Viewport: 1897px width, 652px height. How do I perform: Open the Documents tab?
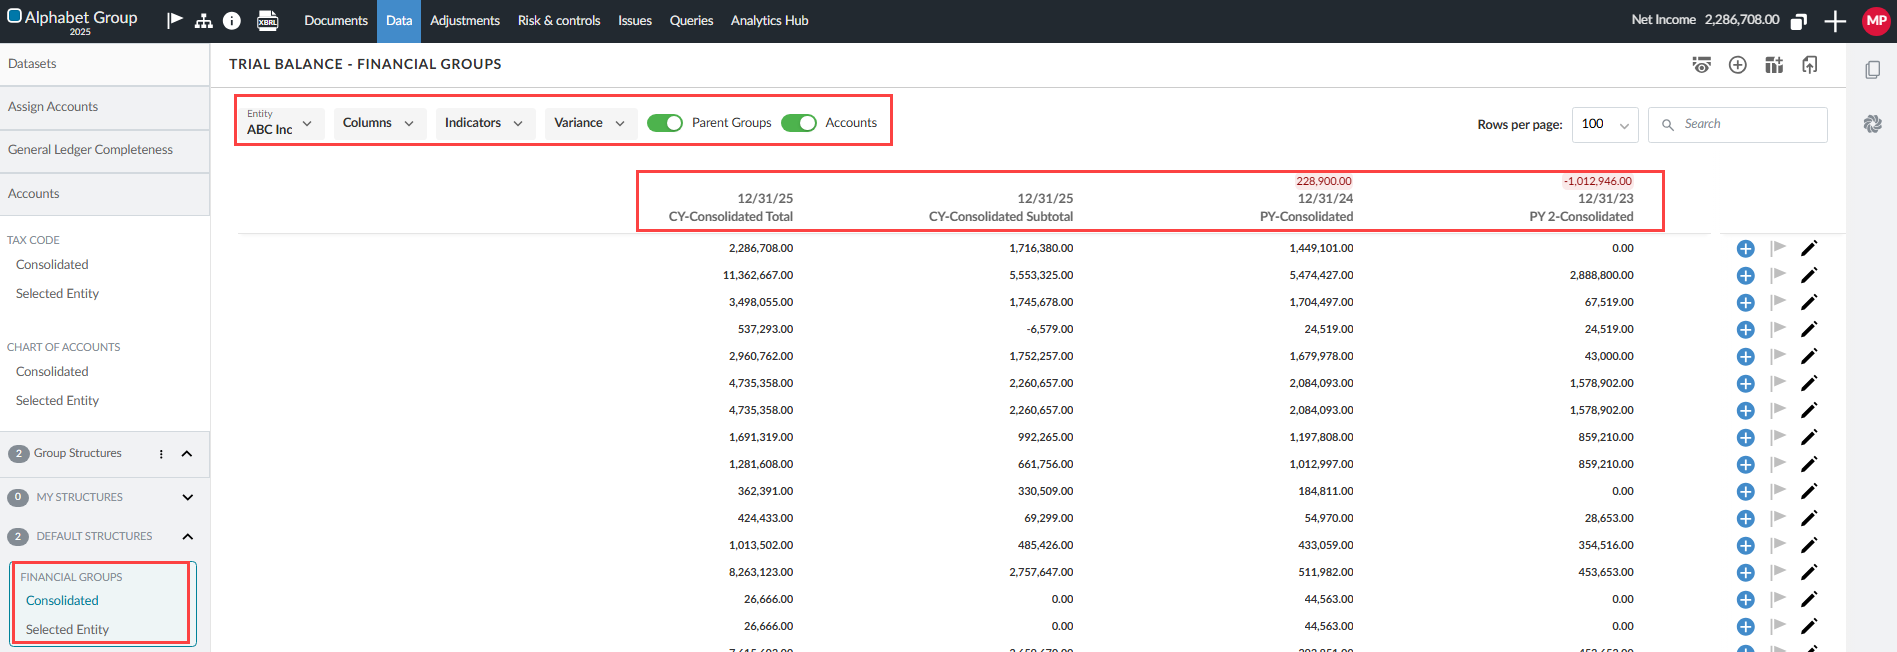[336, 21]
